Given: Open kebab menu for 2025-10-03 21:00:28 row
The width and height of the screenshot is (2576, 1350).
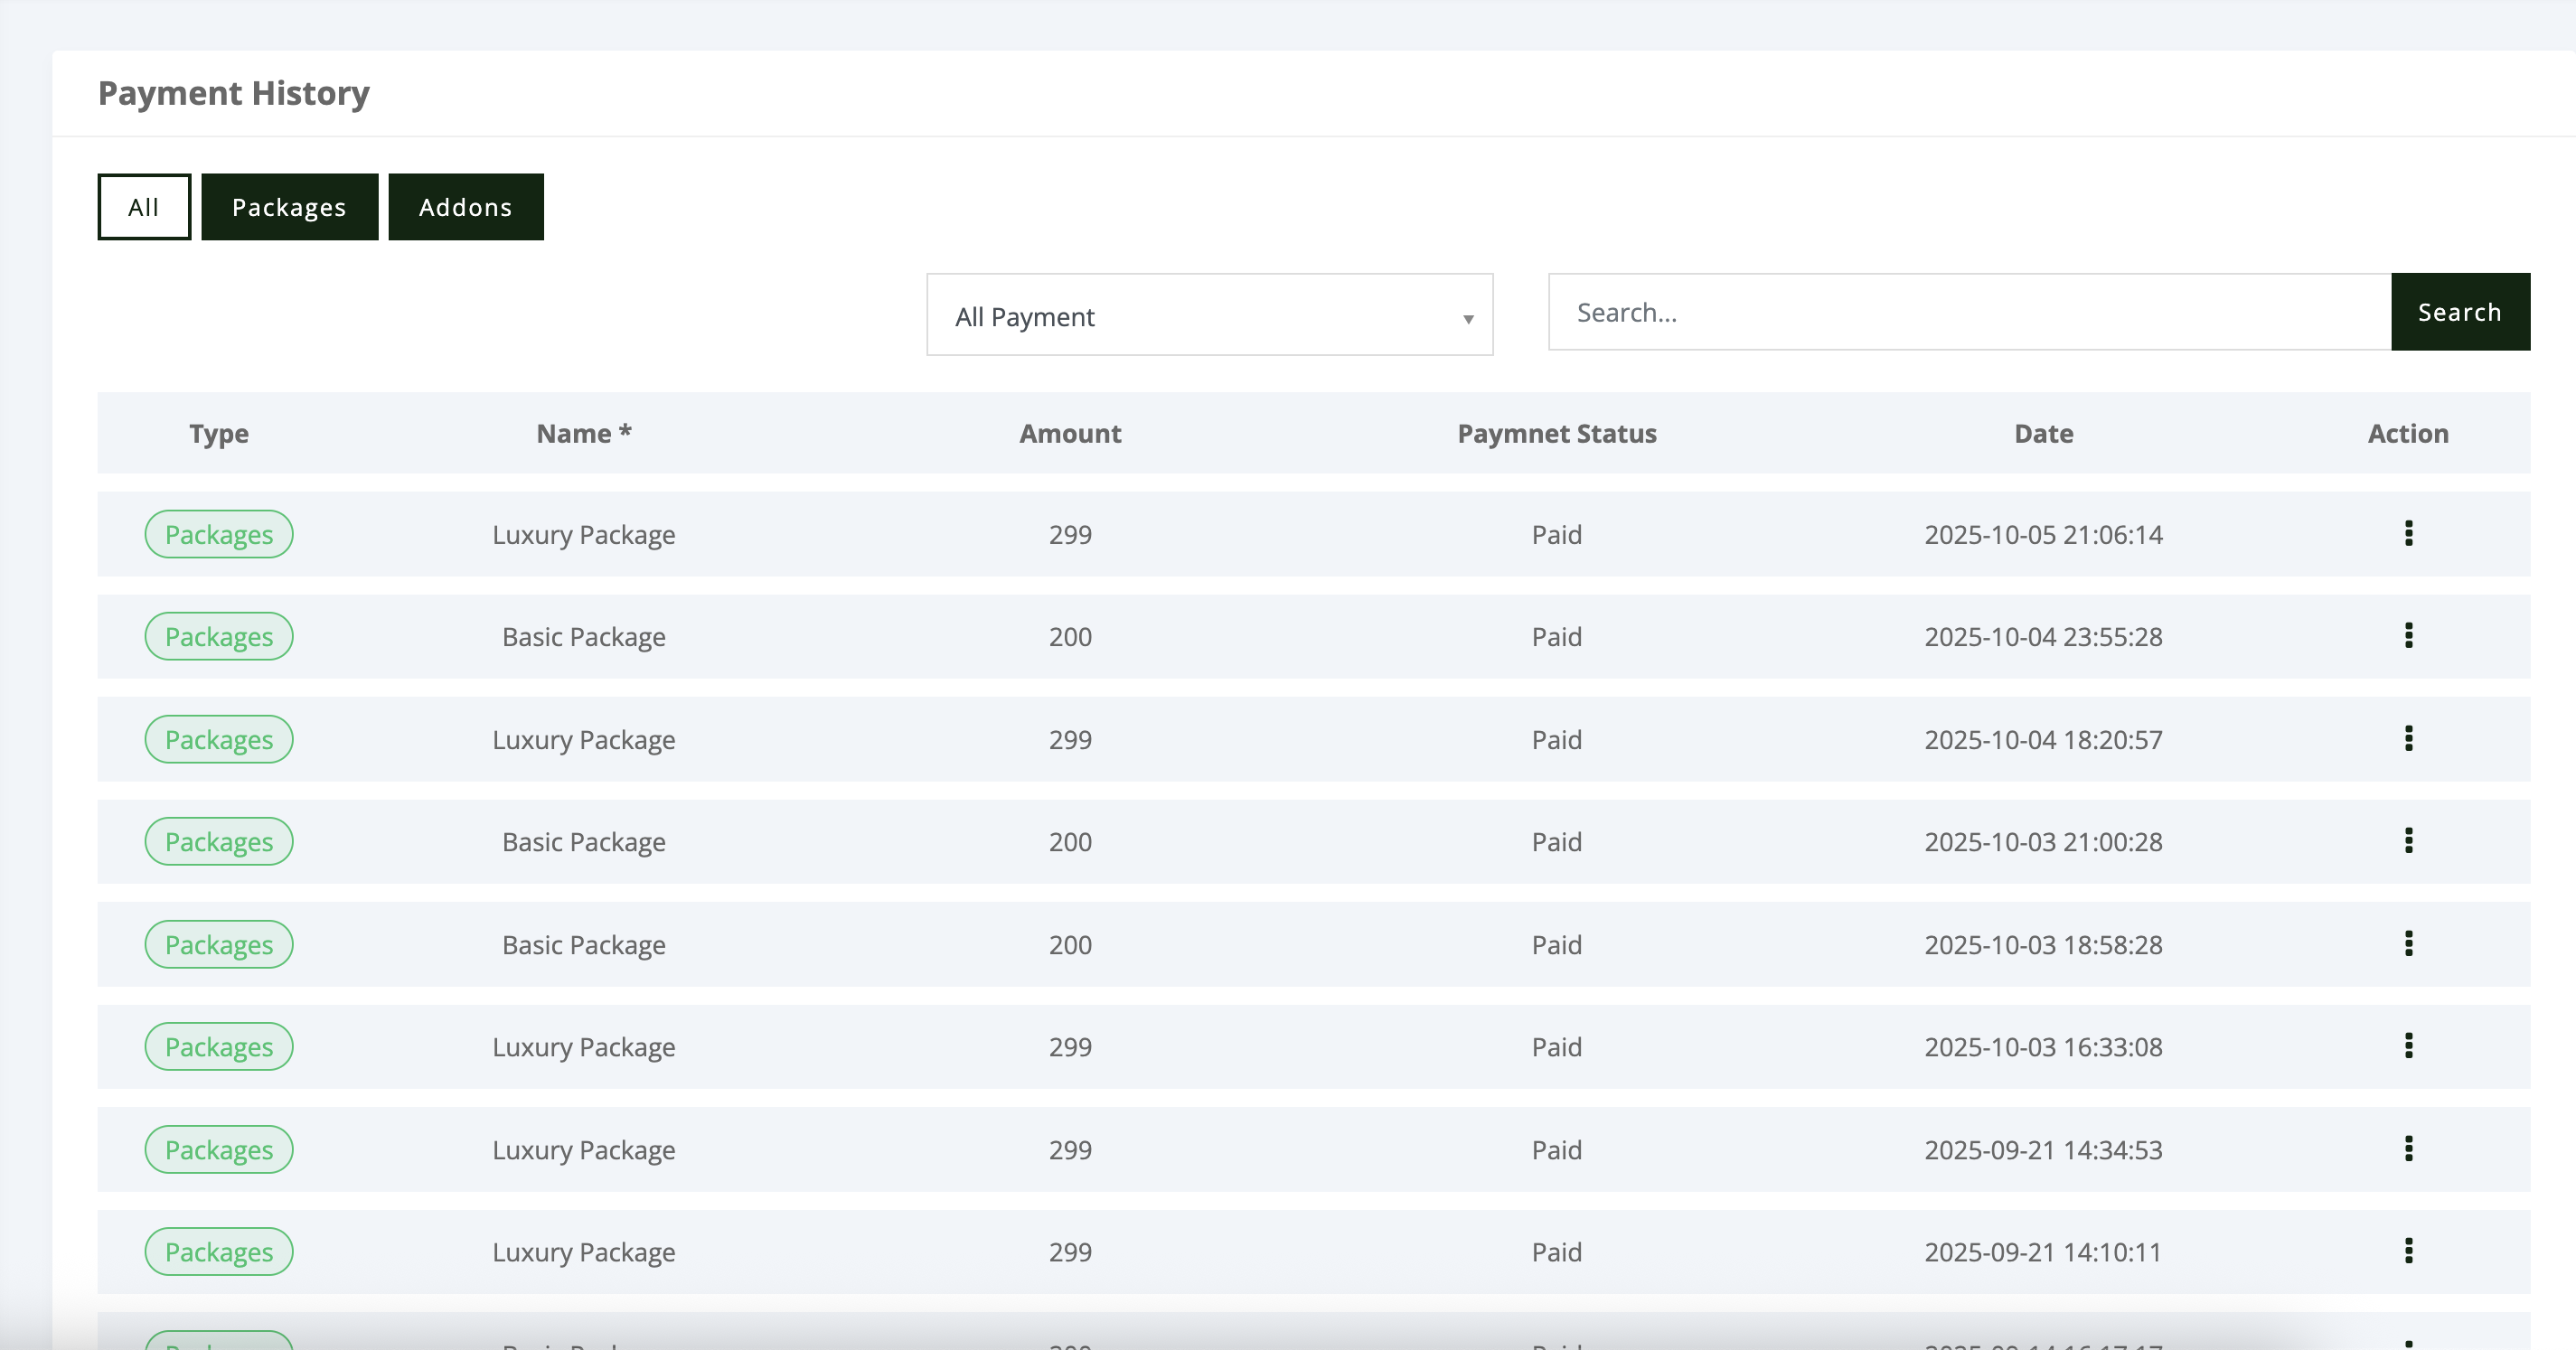Looking at the screenshot, I should [2408, 841].
